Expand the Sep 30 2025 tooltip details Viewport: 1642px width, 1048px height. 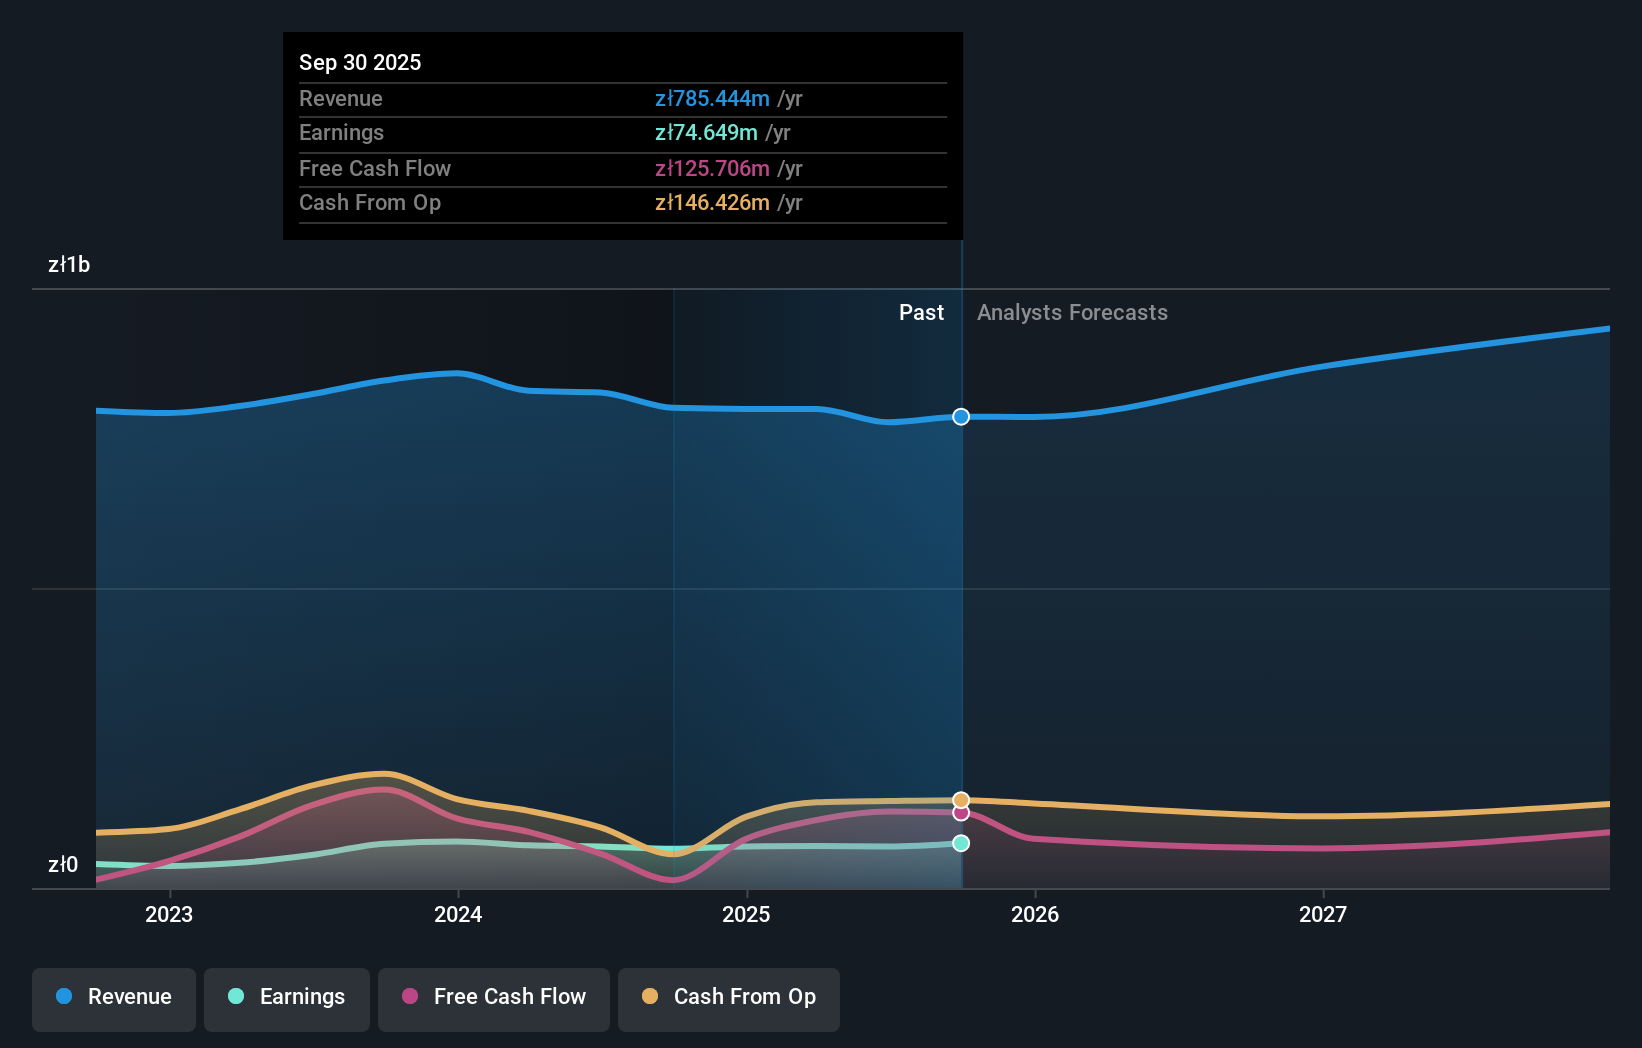tap(360, 62)
